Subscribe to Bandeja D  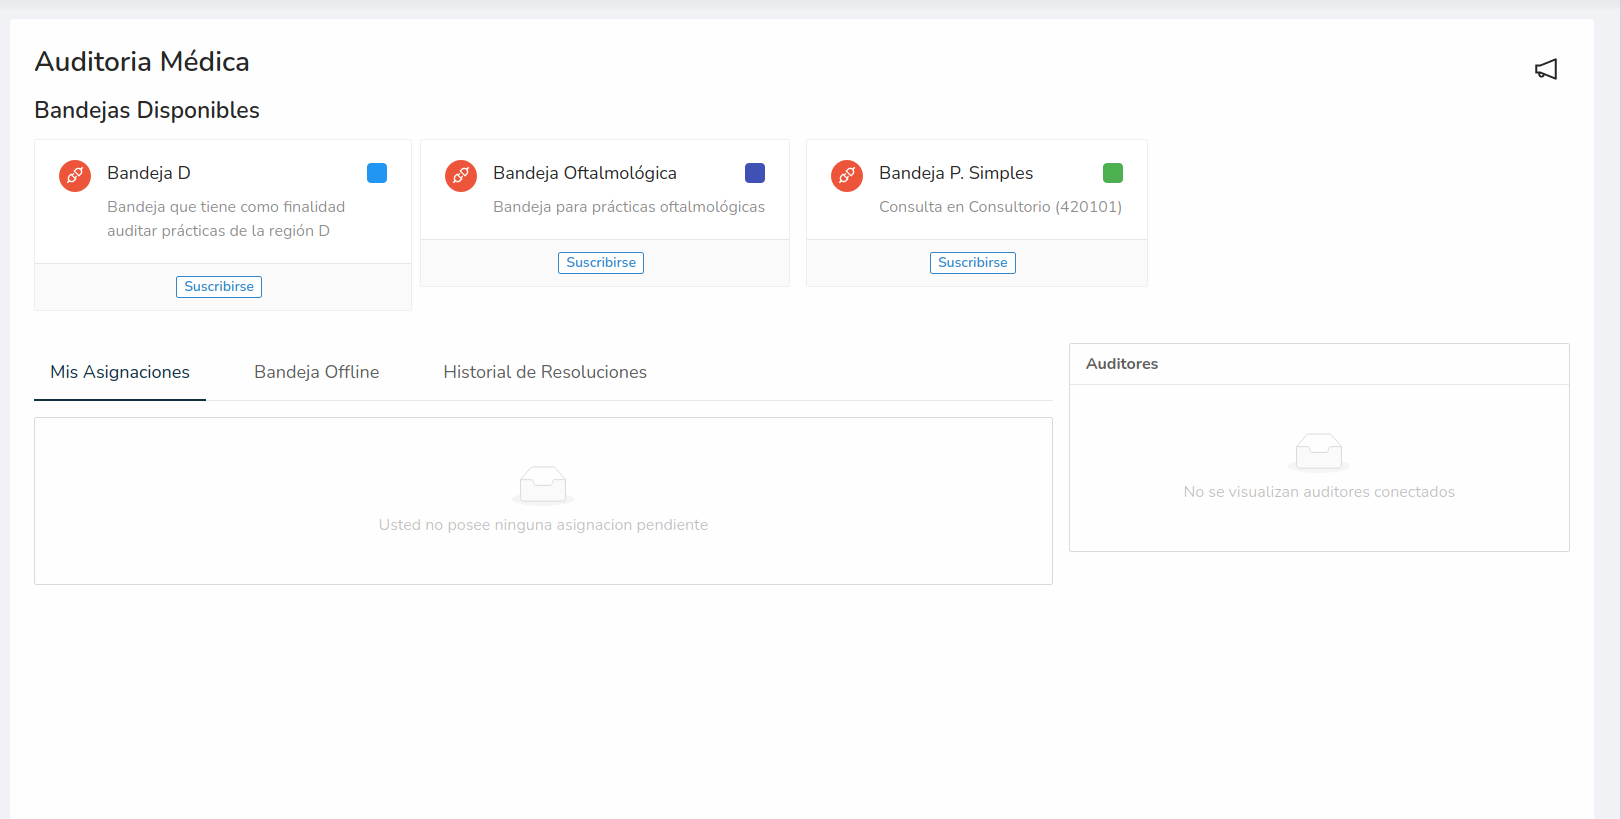coord(219,287)
